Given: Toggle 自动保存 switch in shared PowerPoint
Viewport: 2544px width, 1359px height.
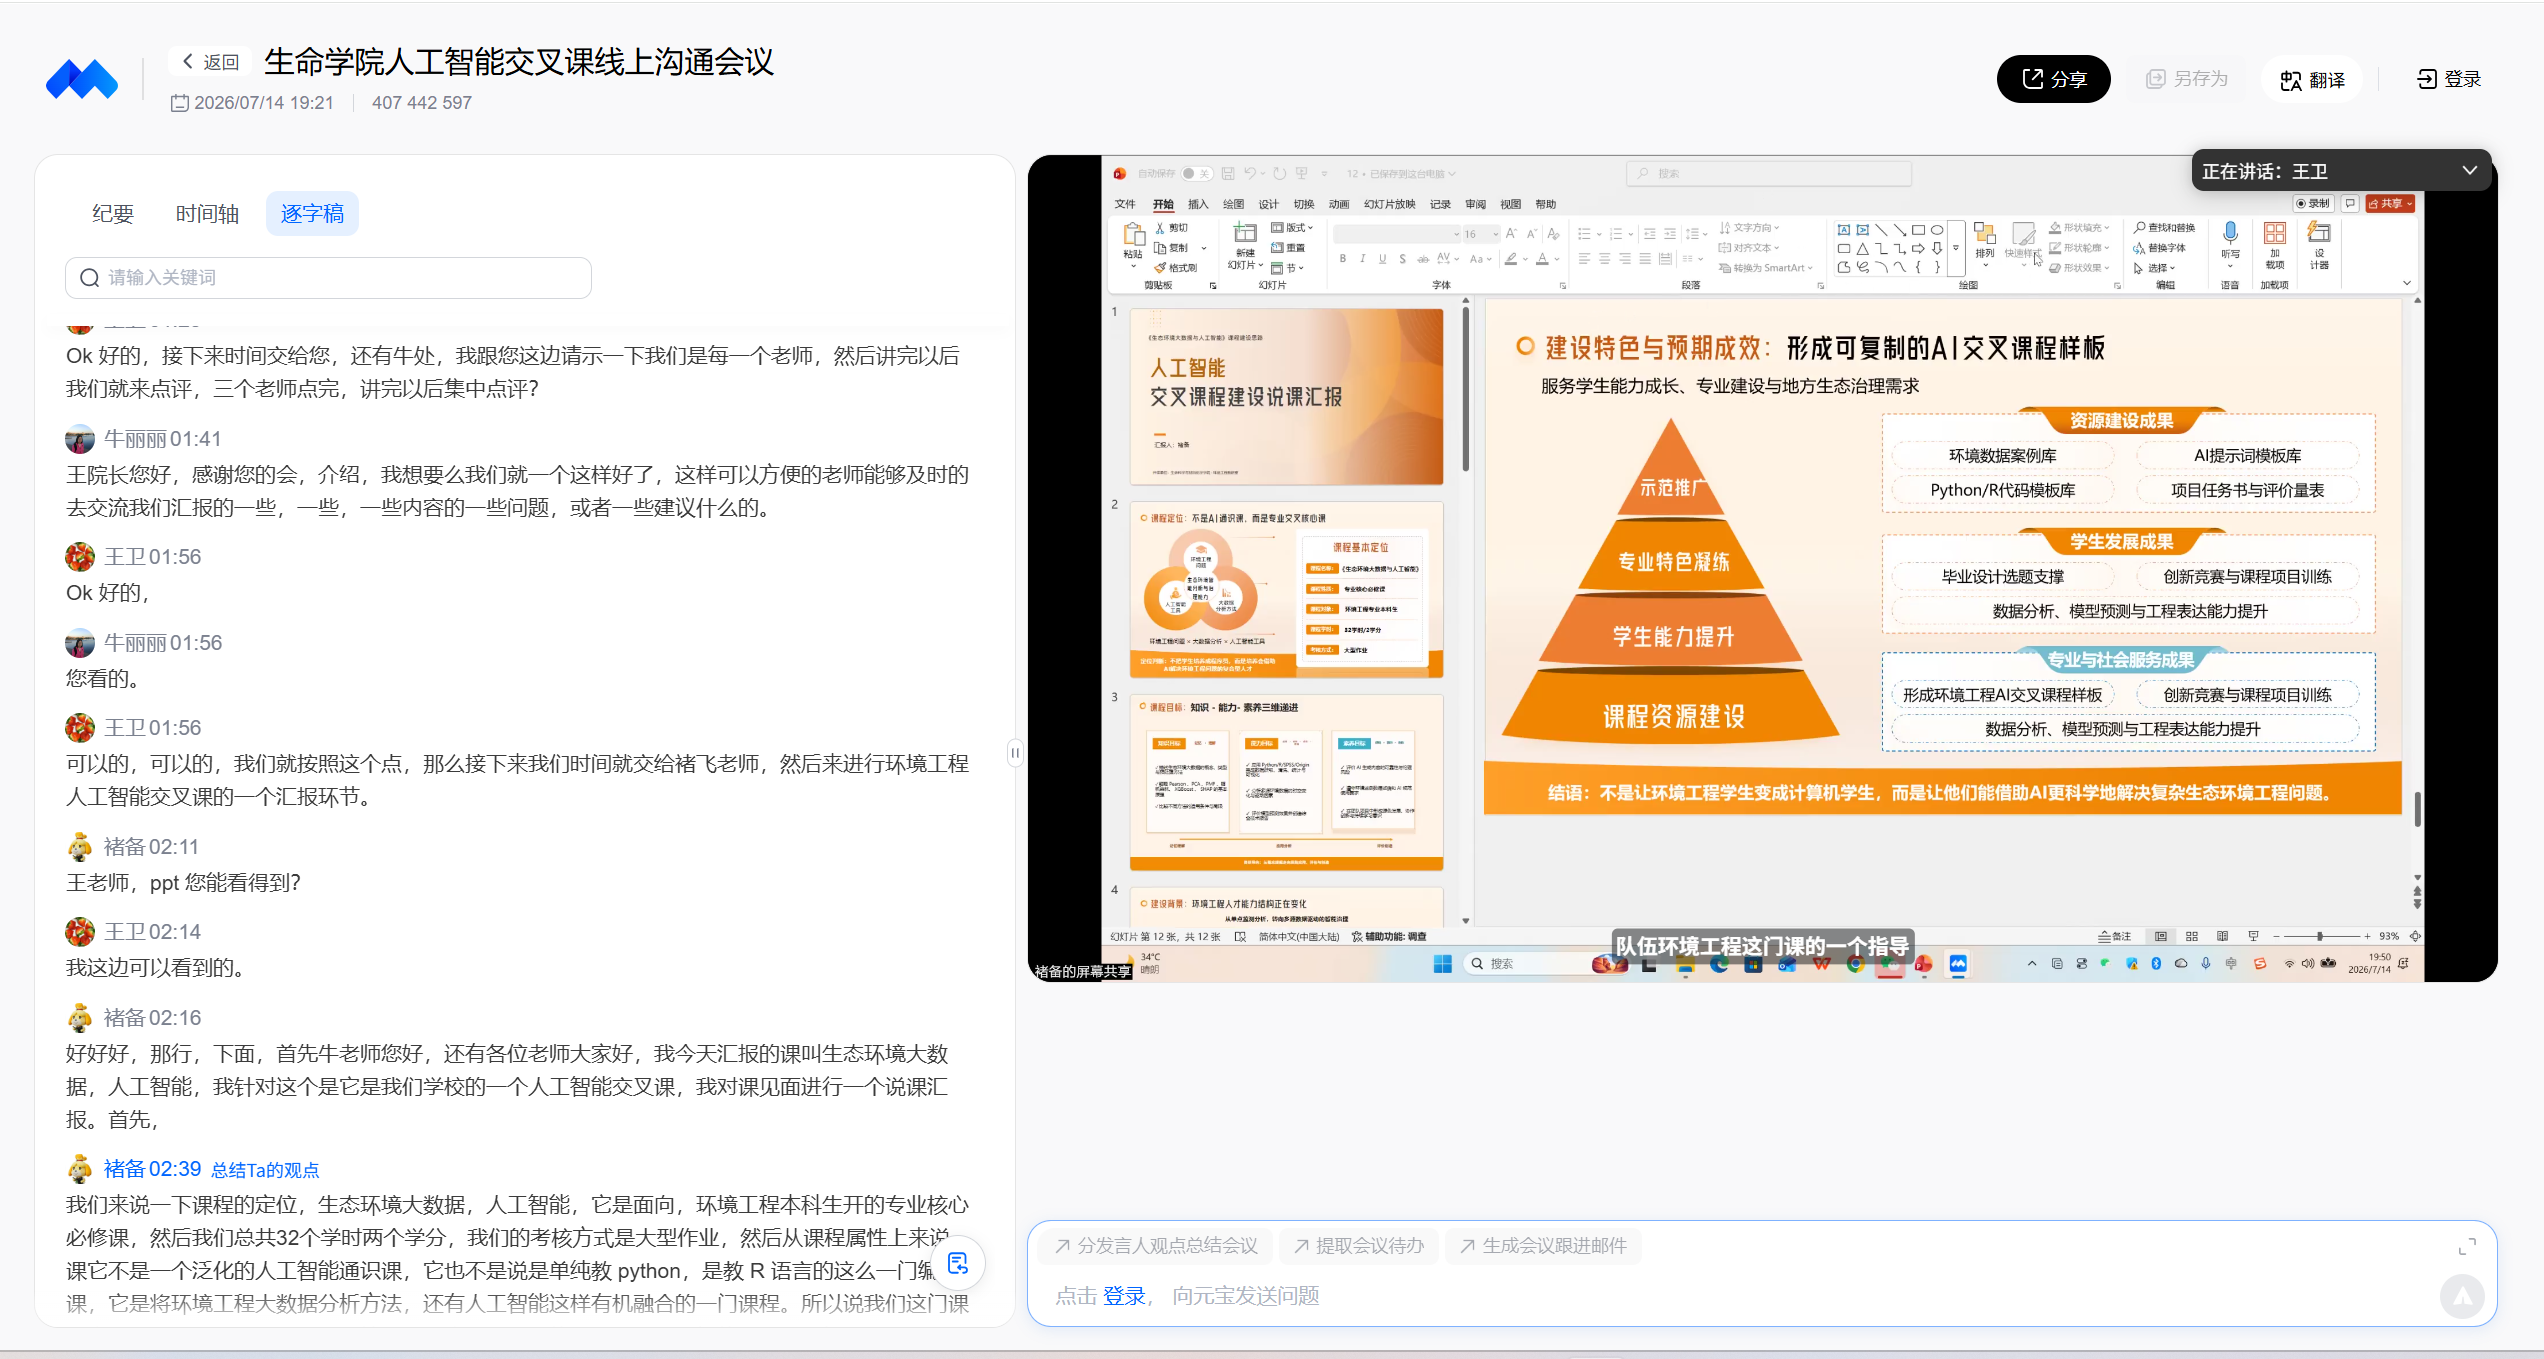Looking at the screenshot, I should point(1195,173).
